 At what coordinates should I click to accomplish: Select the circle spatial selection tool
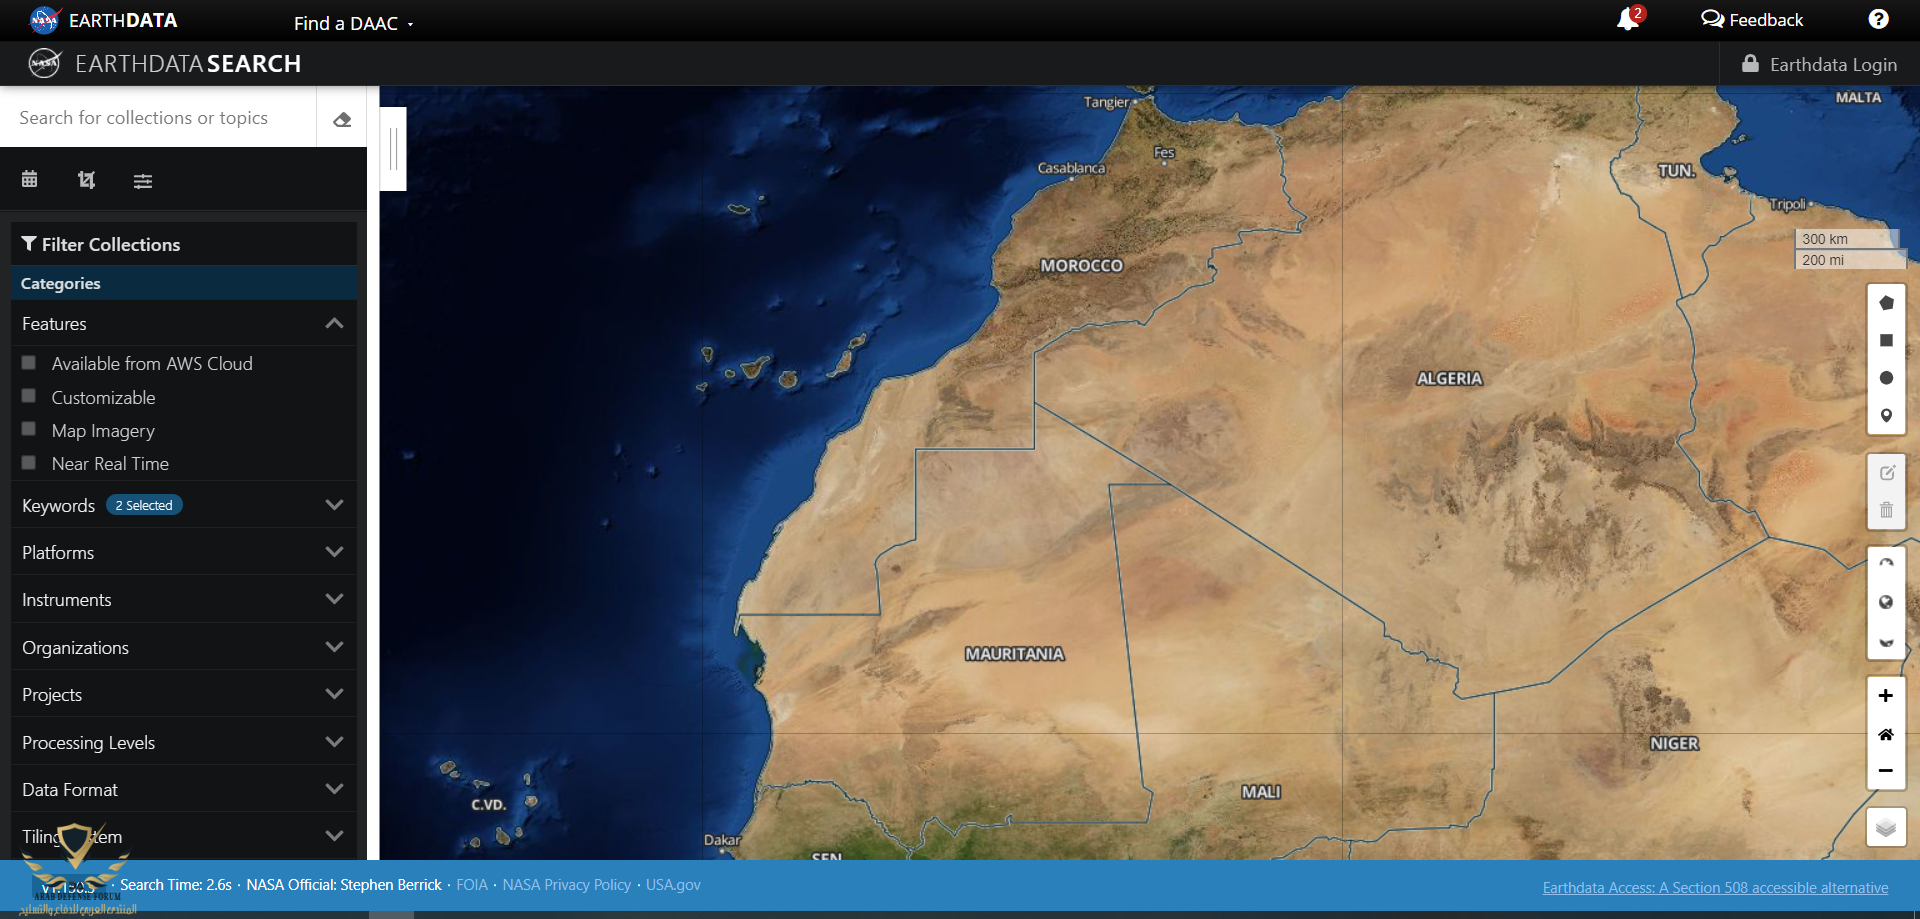1886,378
